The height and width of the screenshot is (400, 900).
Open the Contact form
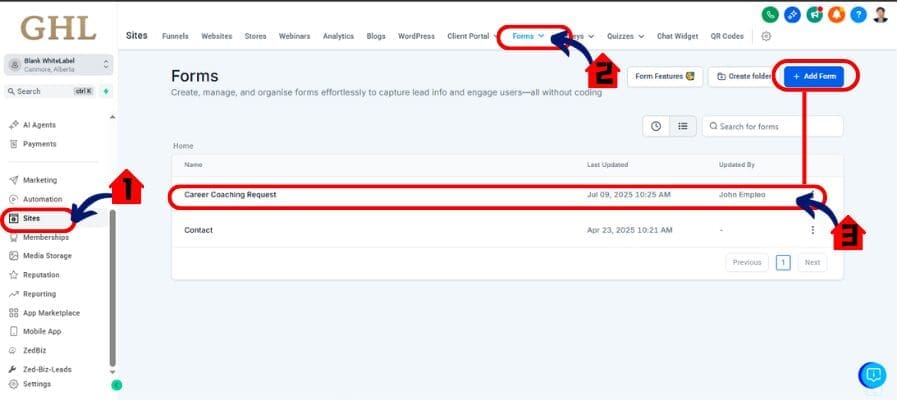199,230
